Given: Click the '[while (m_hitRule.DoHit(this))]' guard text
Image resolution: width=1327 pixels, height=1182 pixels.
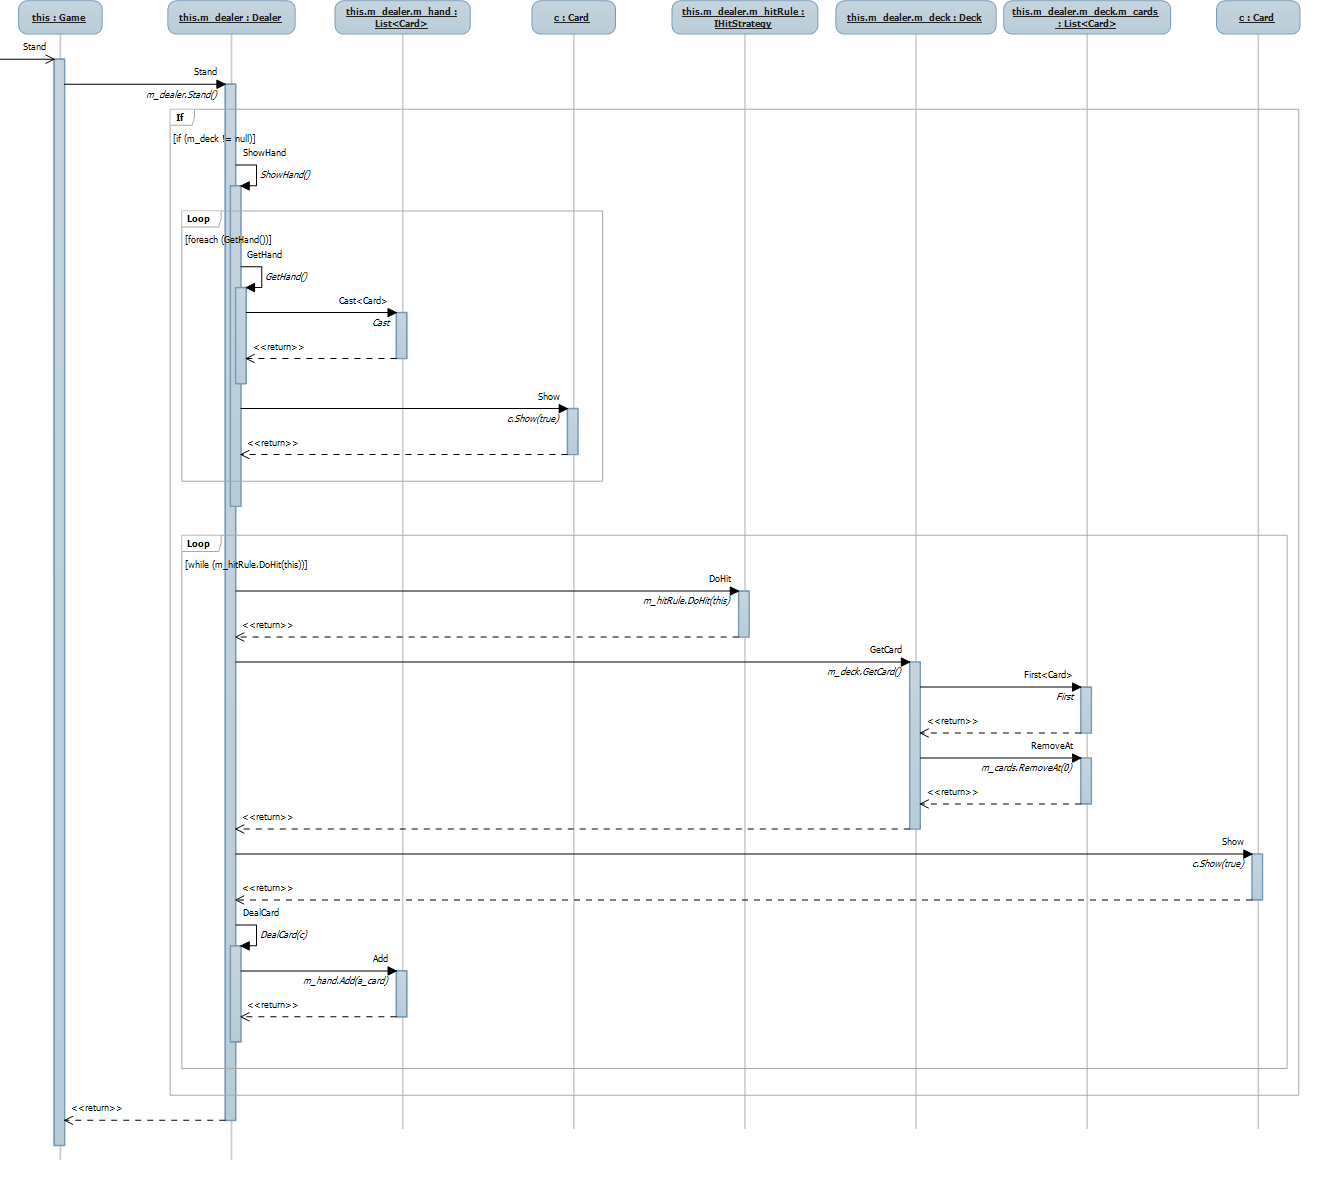Looking at the screenshot, I should 246,565.
